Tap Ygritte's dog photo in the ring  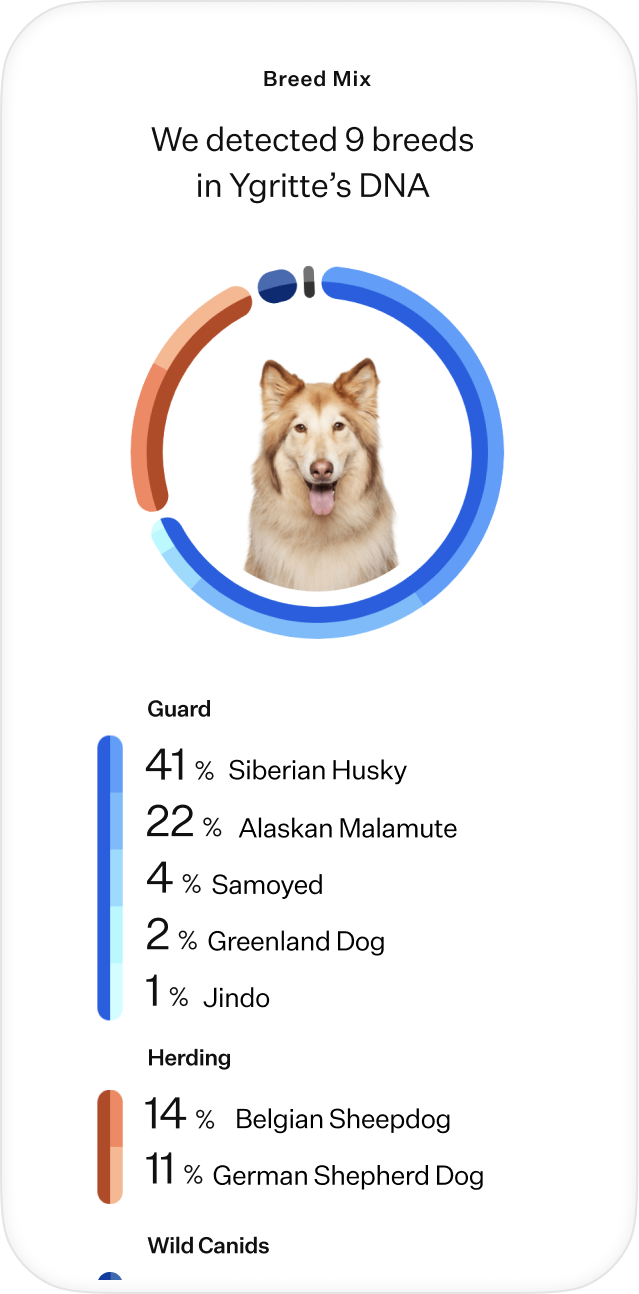[x=320, y=474]
